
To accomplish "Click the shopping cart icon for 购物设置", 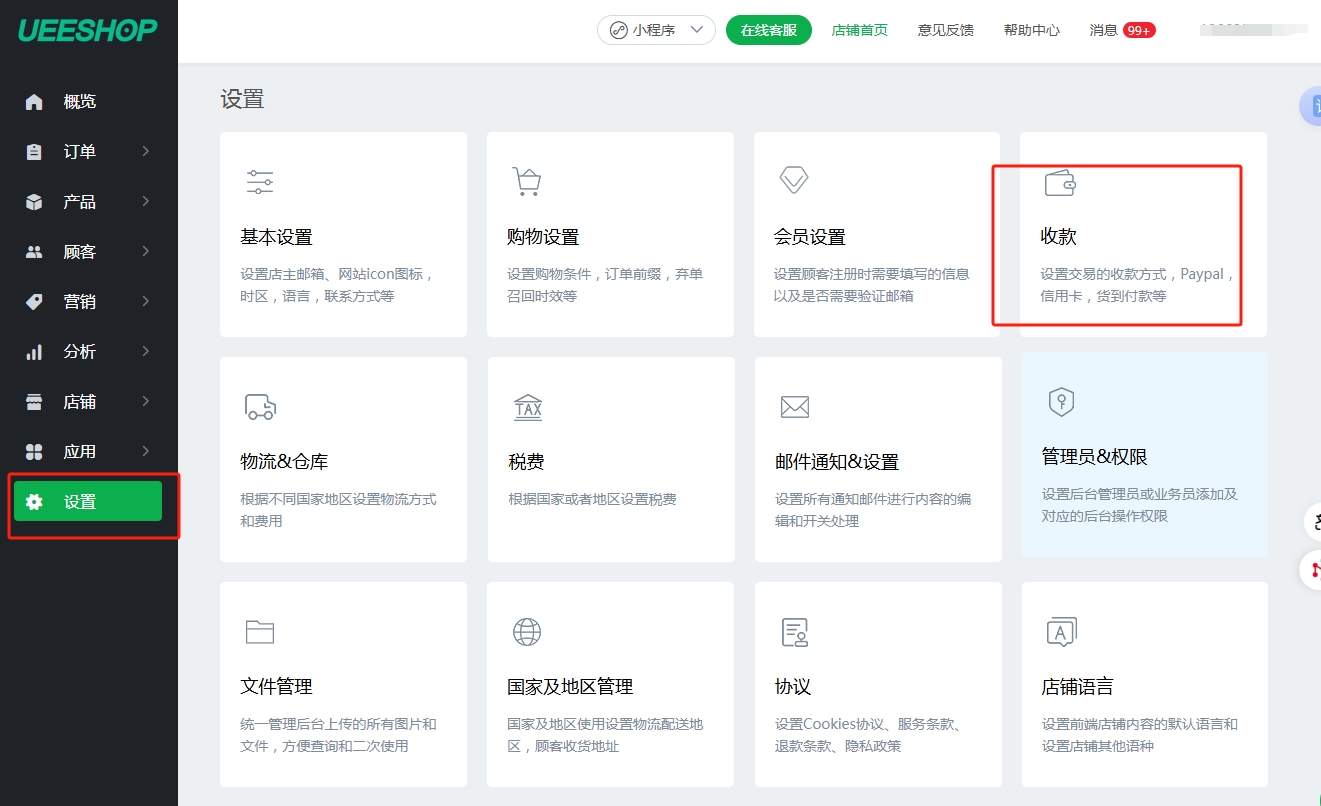I will click(527, 182).
